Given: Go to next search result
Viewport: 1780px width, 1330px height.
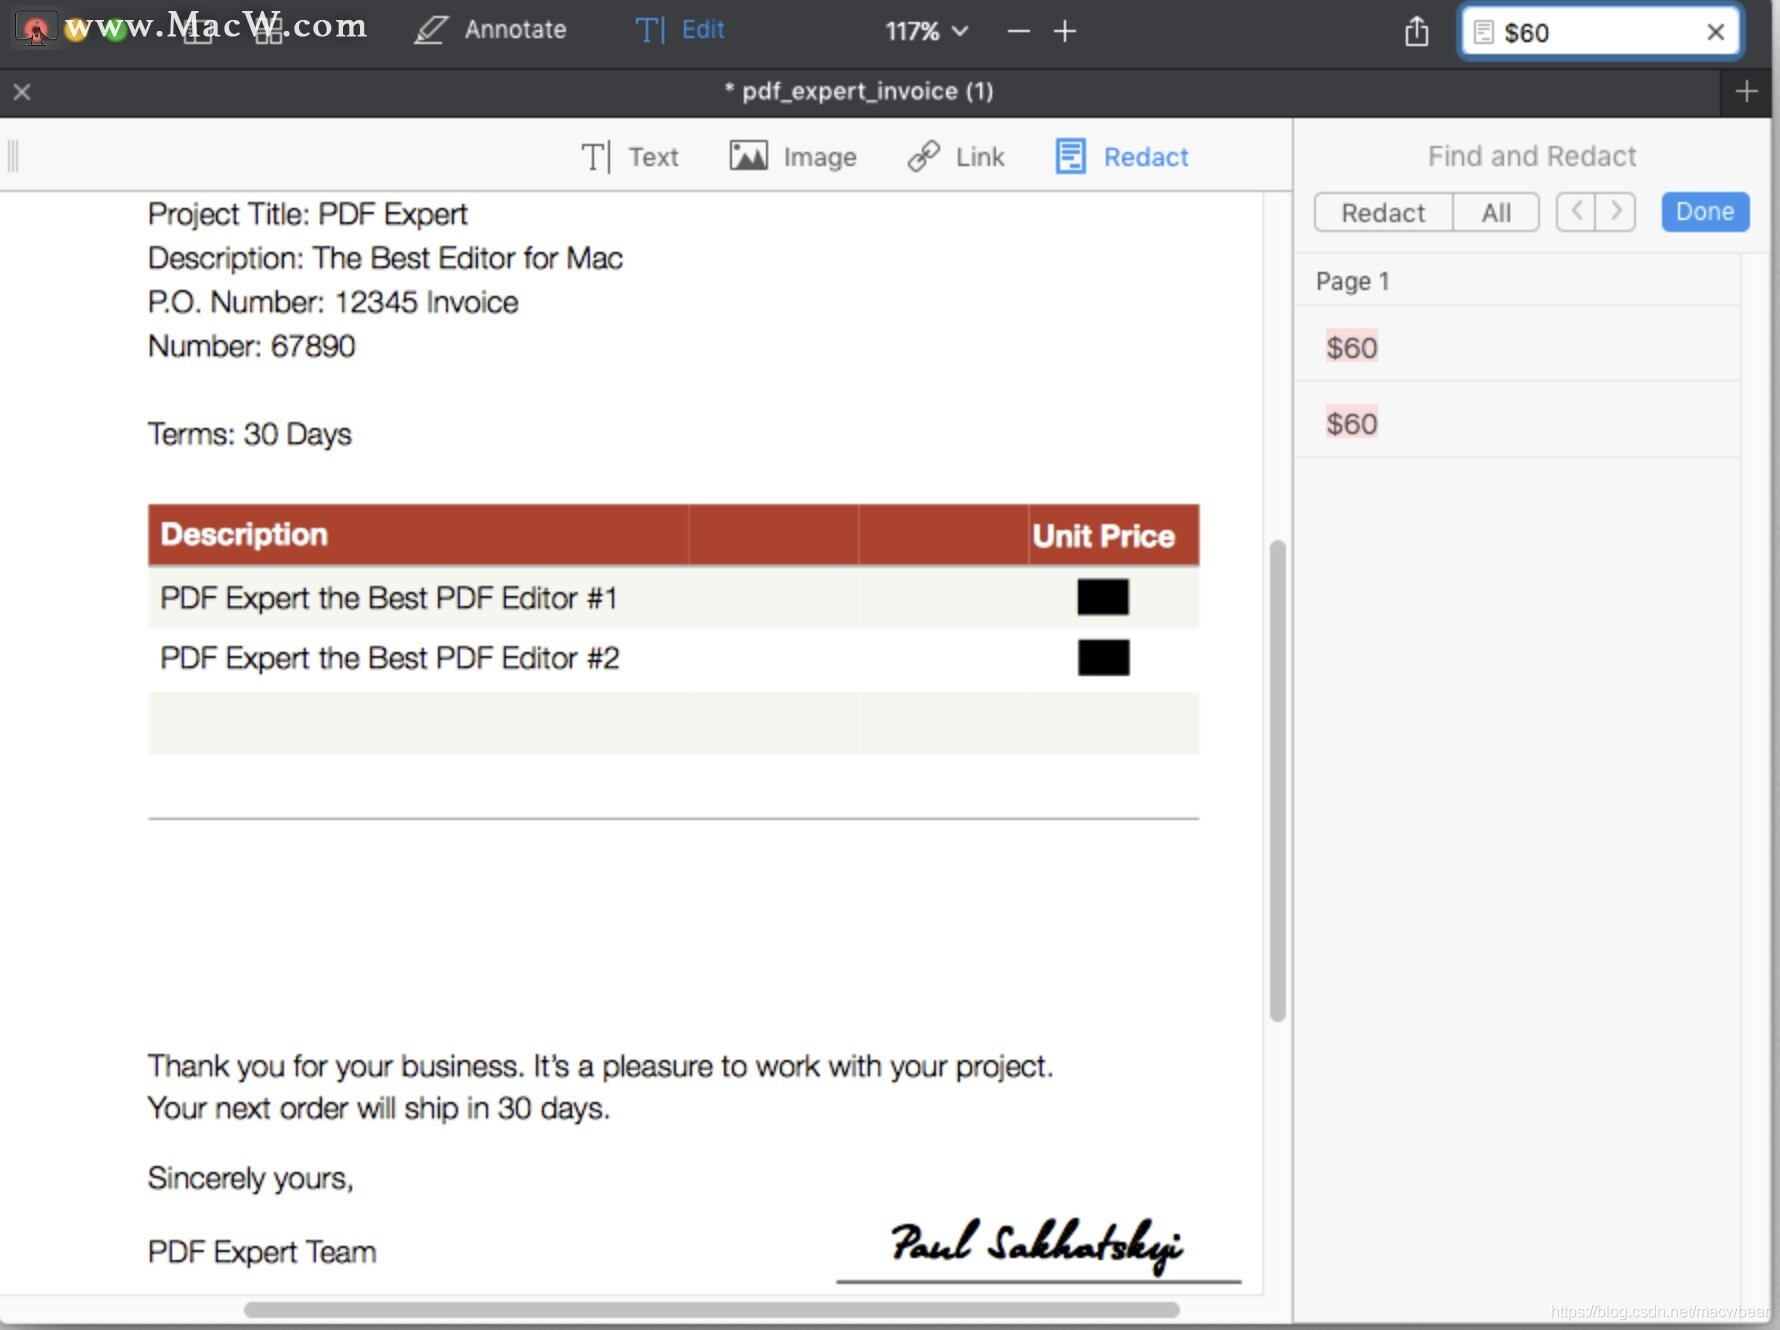Looking at the screenshot, I should 1616,212.
